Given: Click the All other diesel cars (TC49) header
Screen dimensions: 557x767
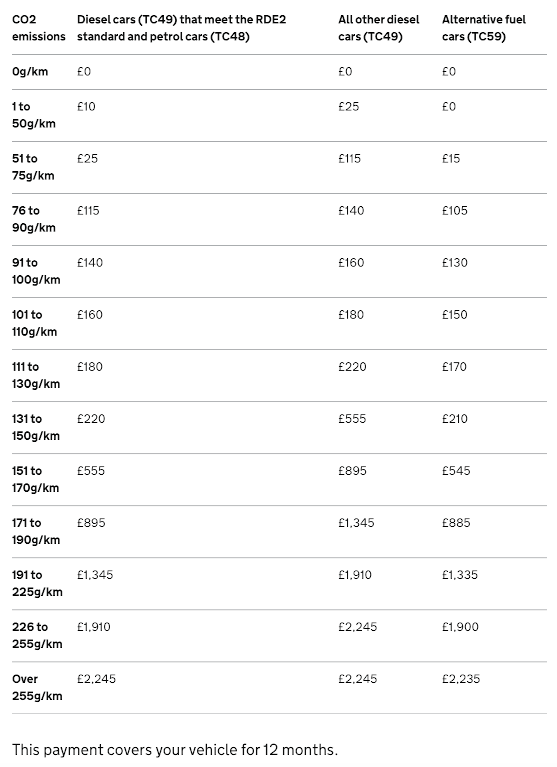Looking at the screenshot, I should 379,28.
